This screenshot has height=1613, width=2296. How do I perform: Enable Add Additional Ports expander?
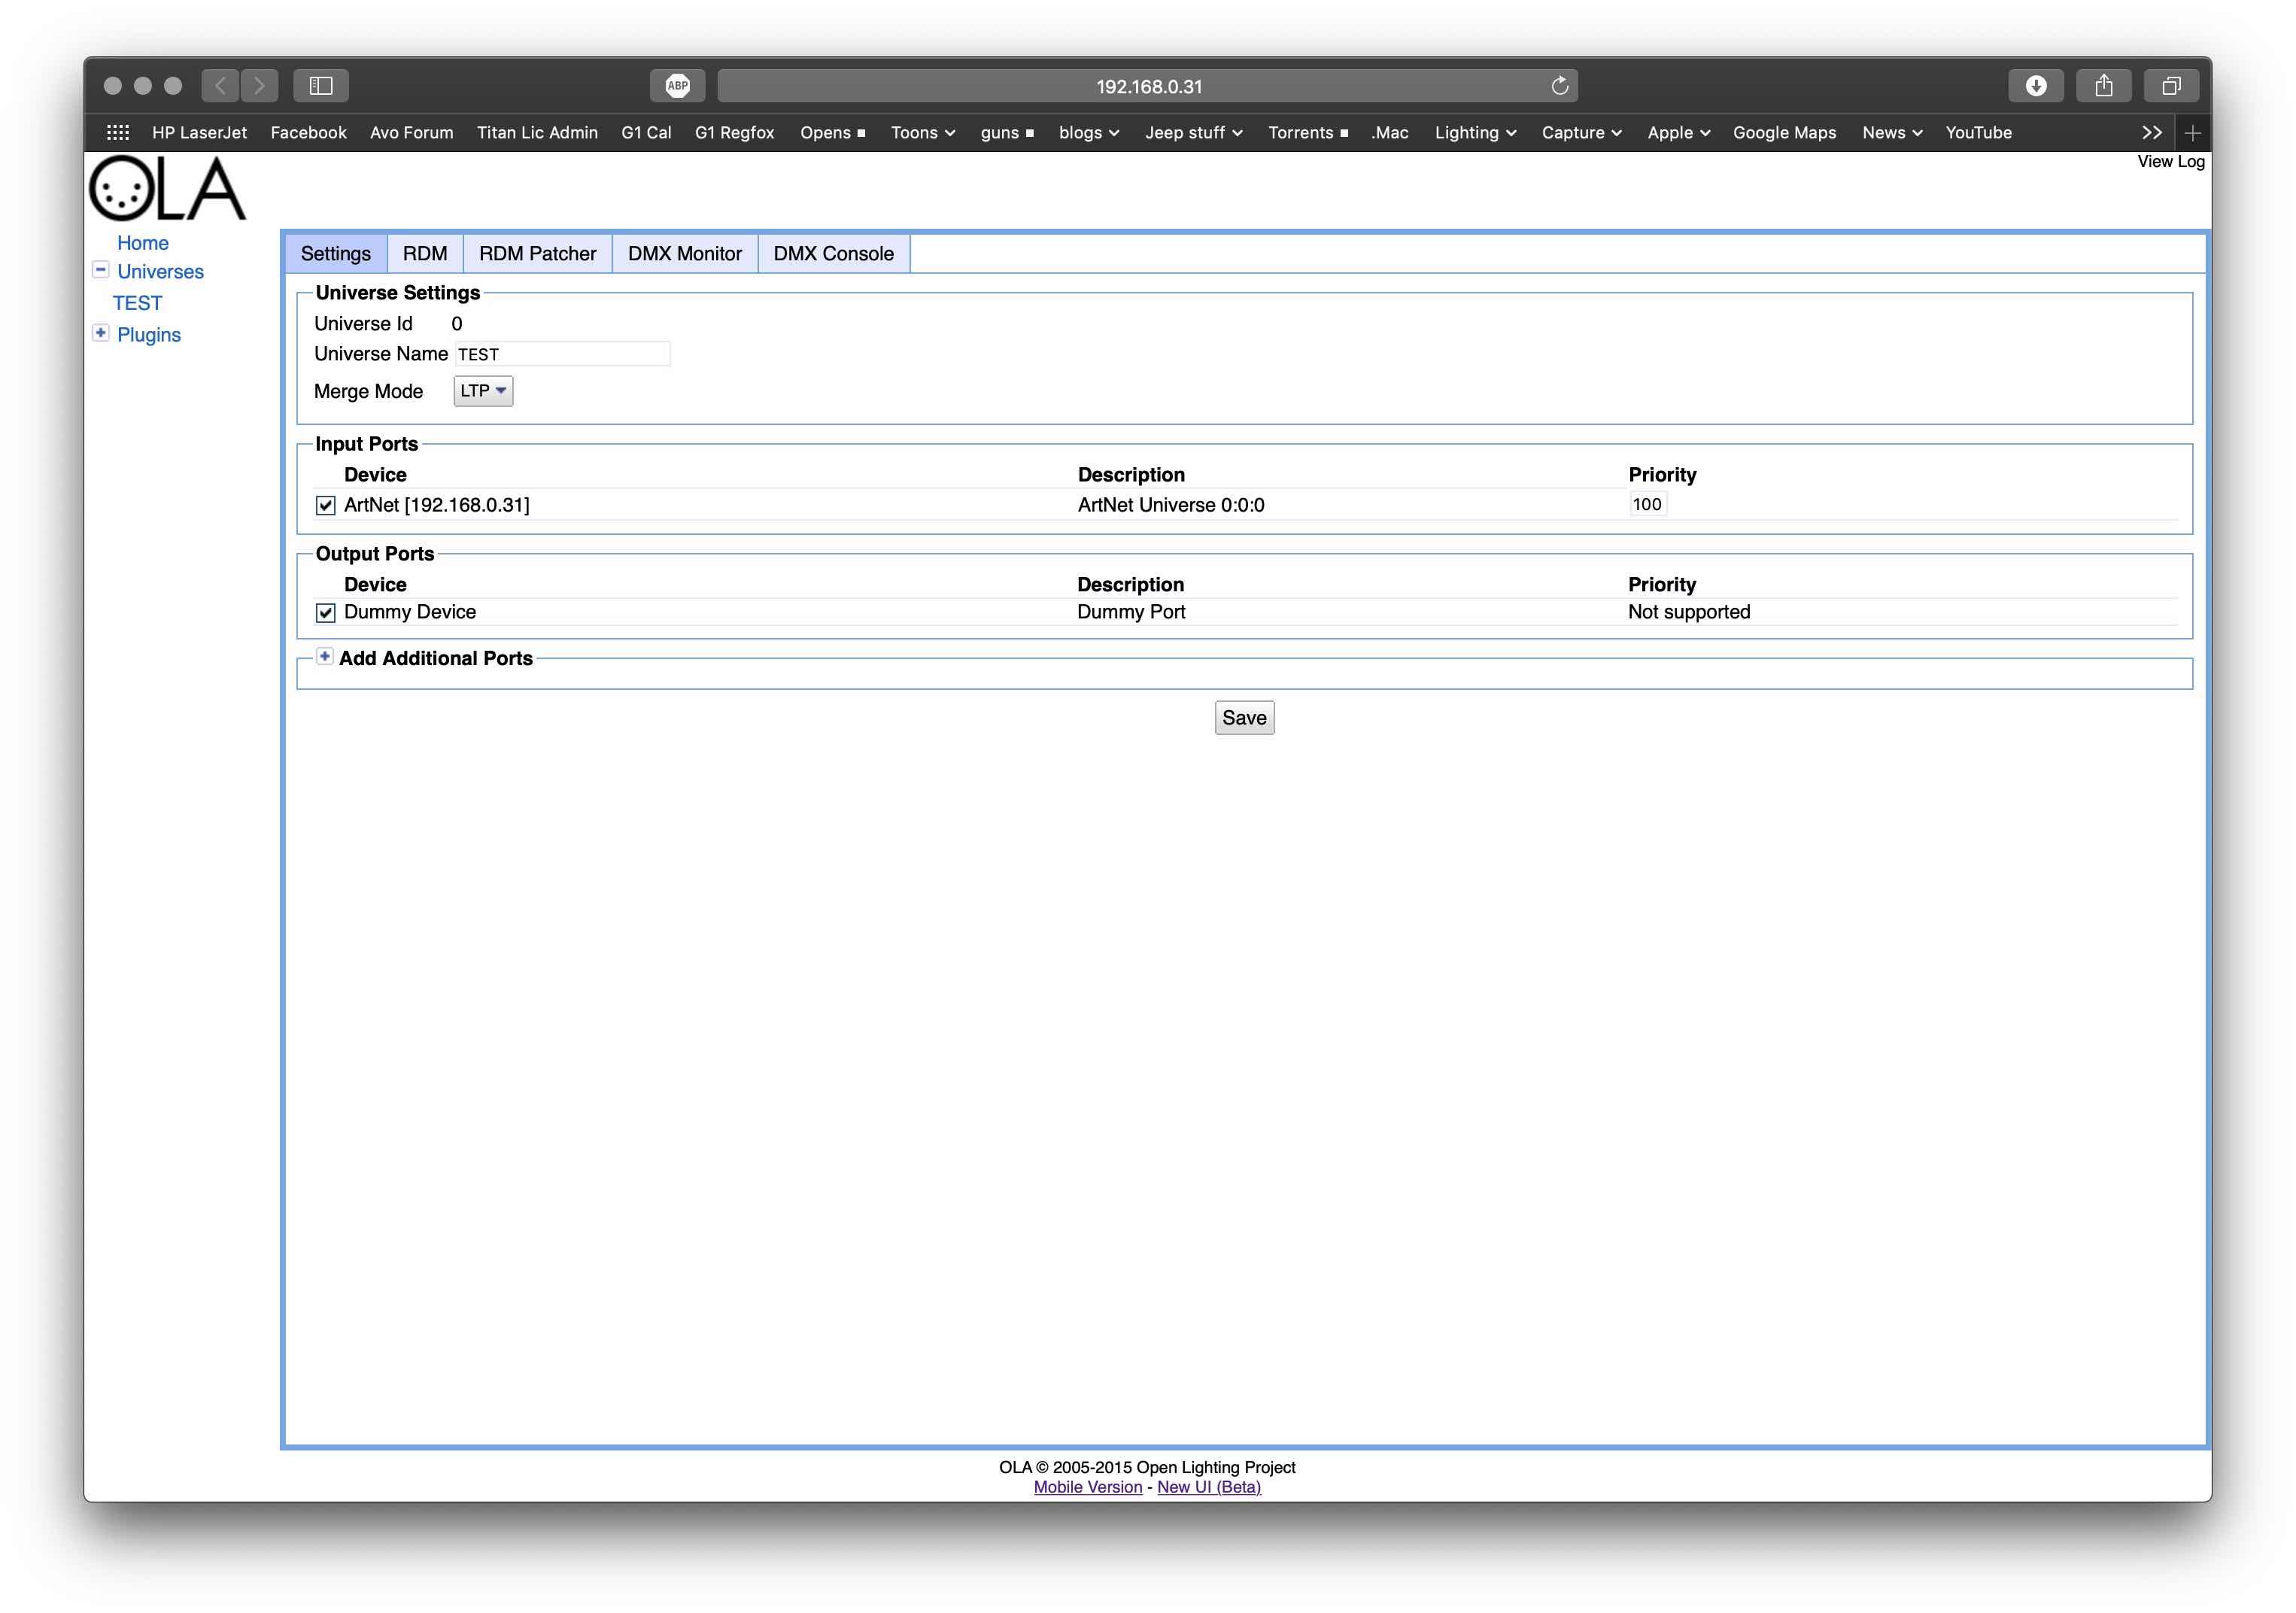(x=326, y=660)
